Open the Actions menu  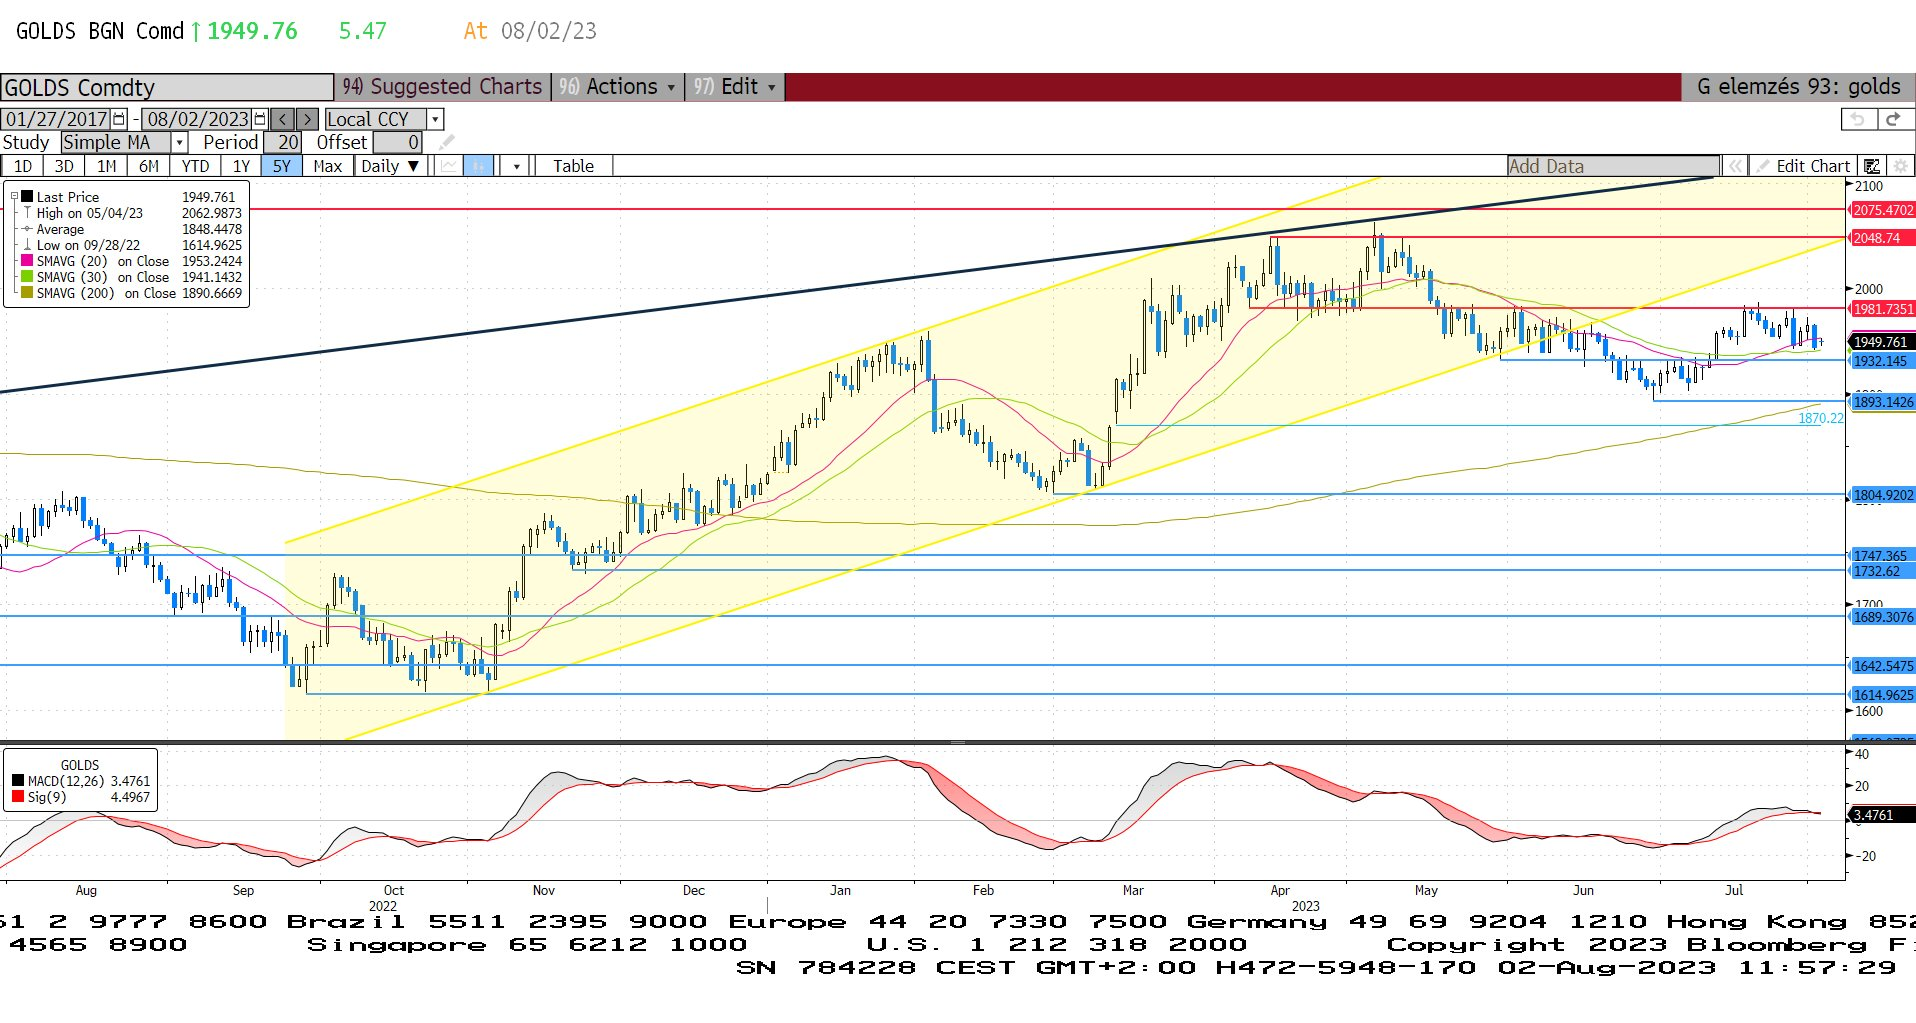[620, 87]
